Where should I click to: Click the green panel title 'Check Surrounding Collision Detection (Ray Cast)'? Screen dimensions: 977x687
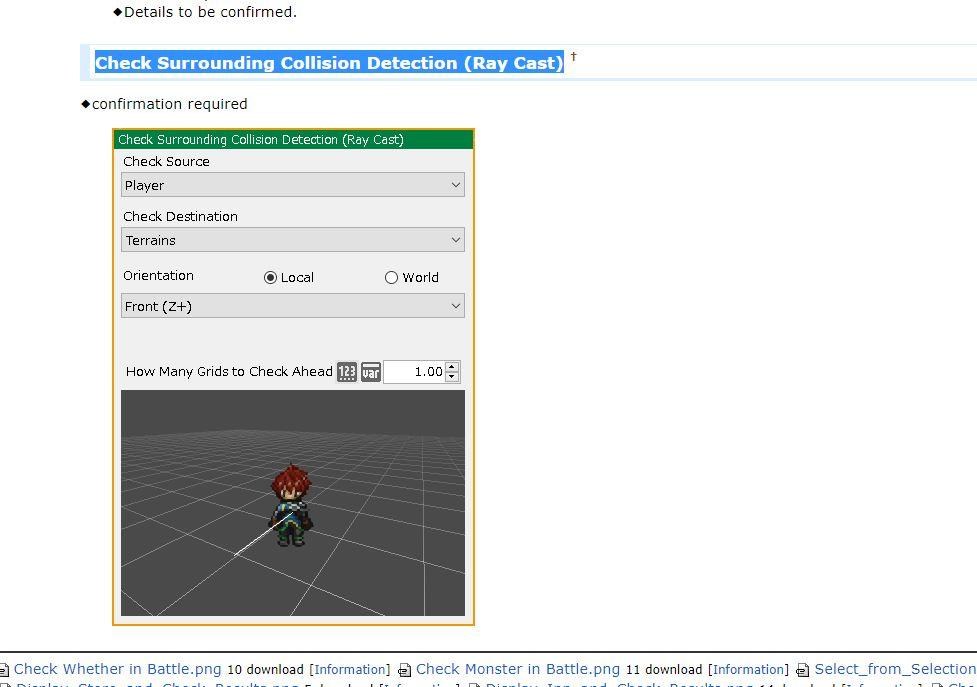261,140
